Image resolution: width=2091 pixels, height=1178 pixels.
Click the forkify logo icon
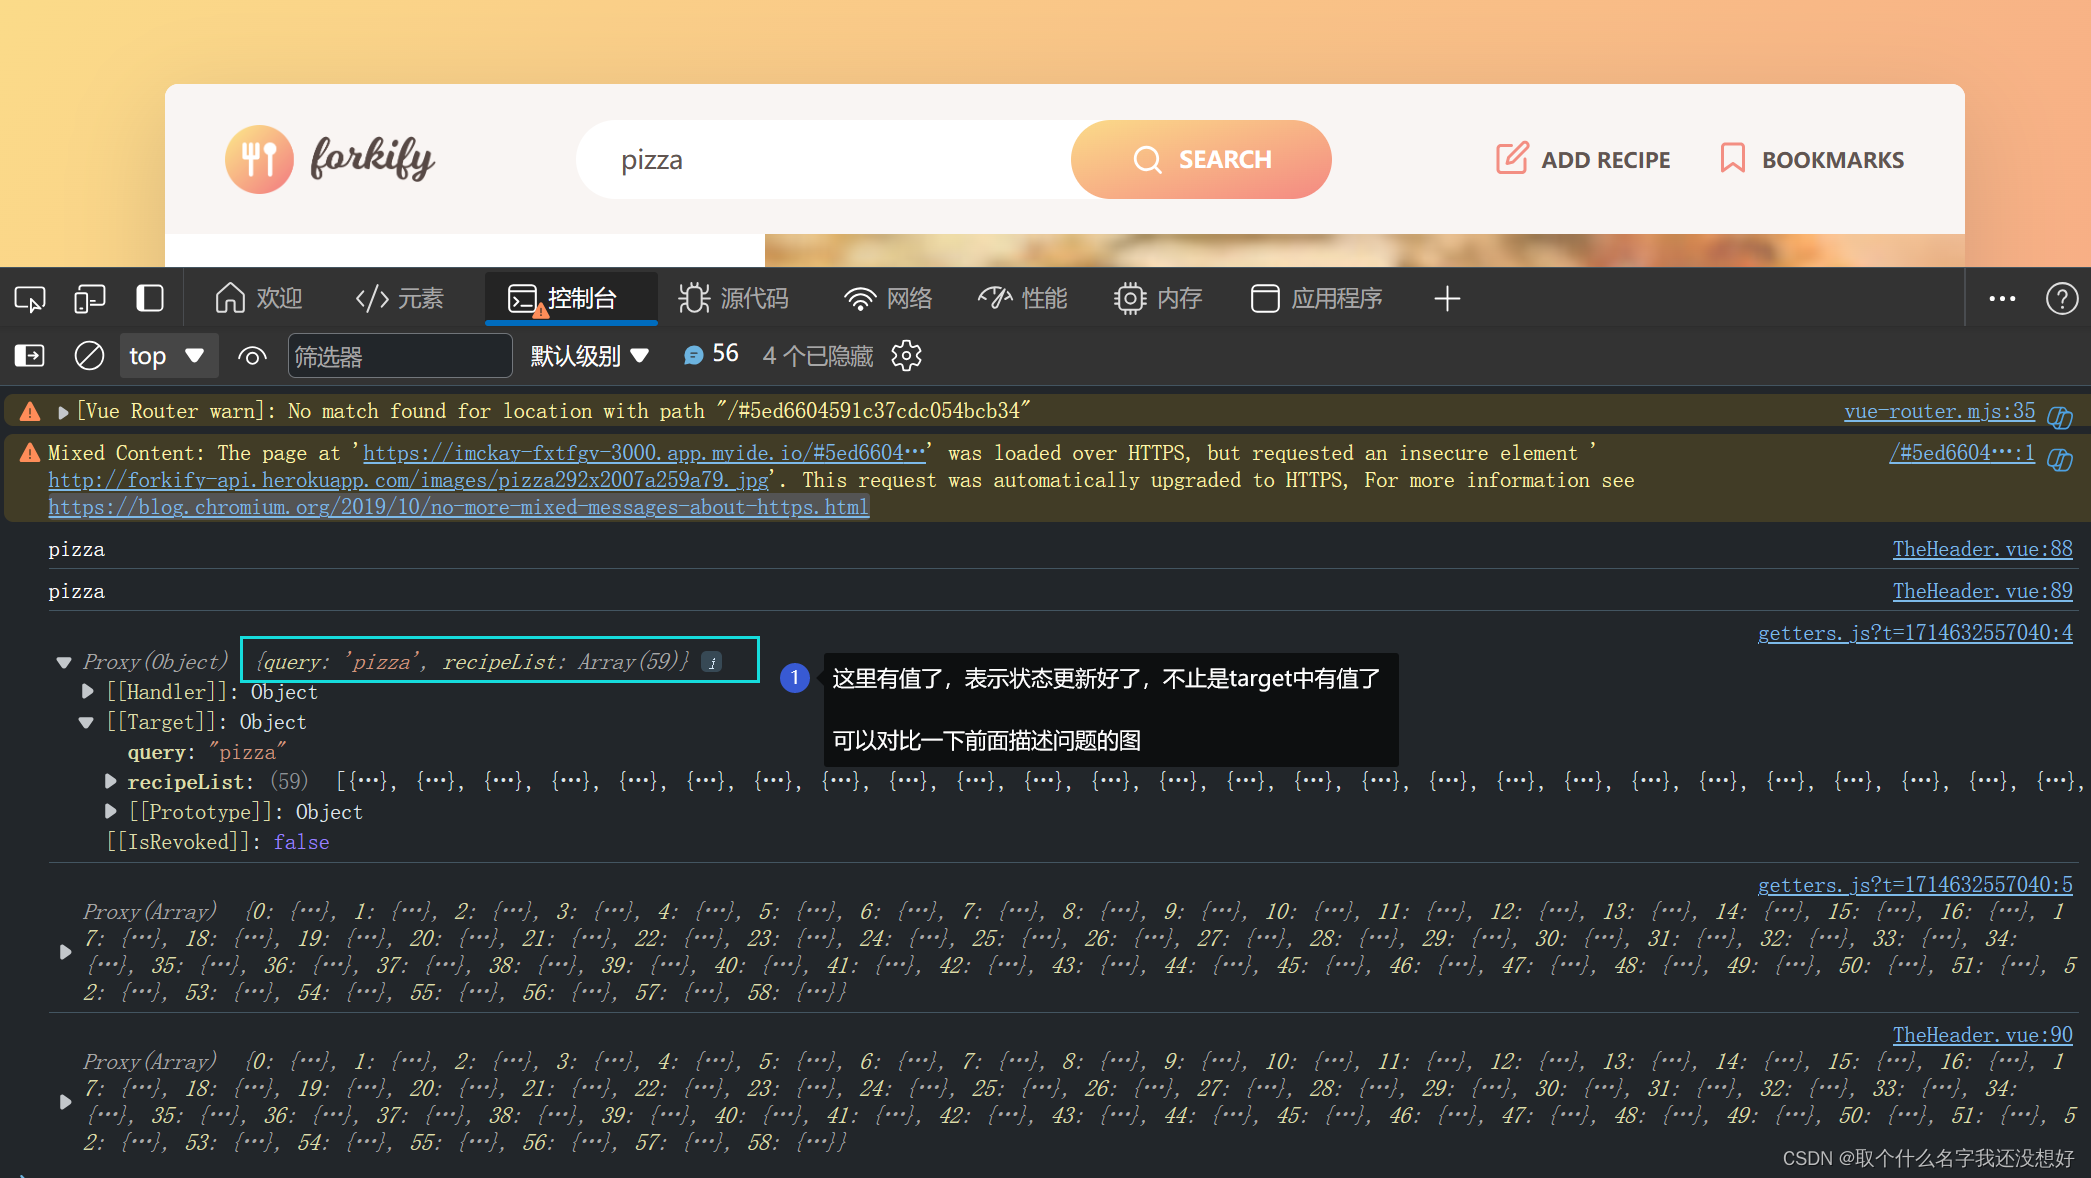pos(259,159)
